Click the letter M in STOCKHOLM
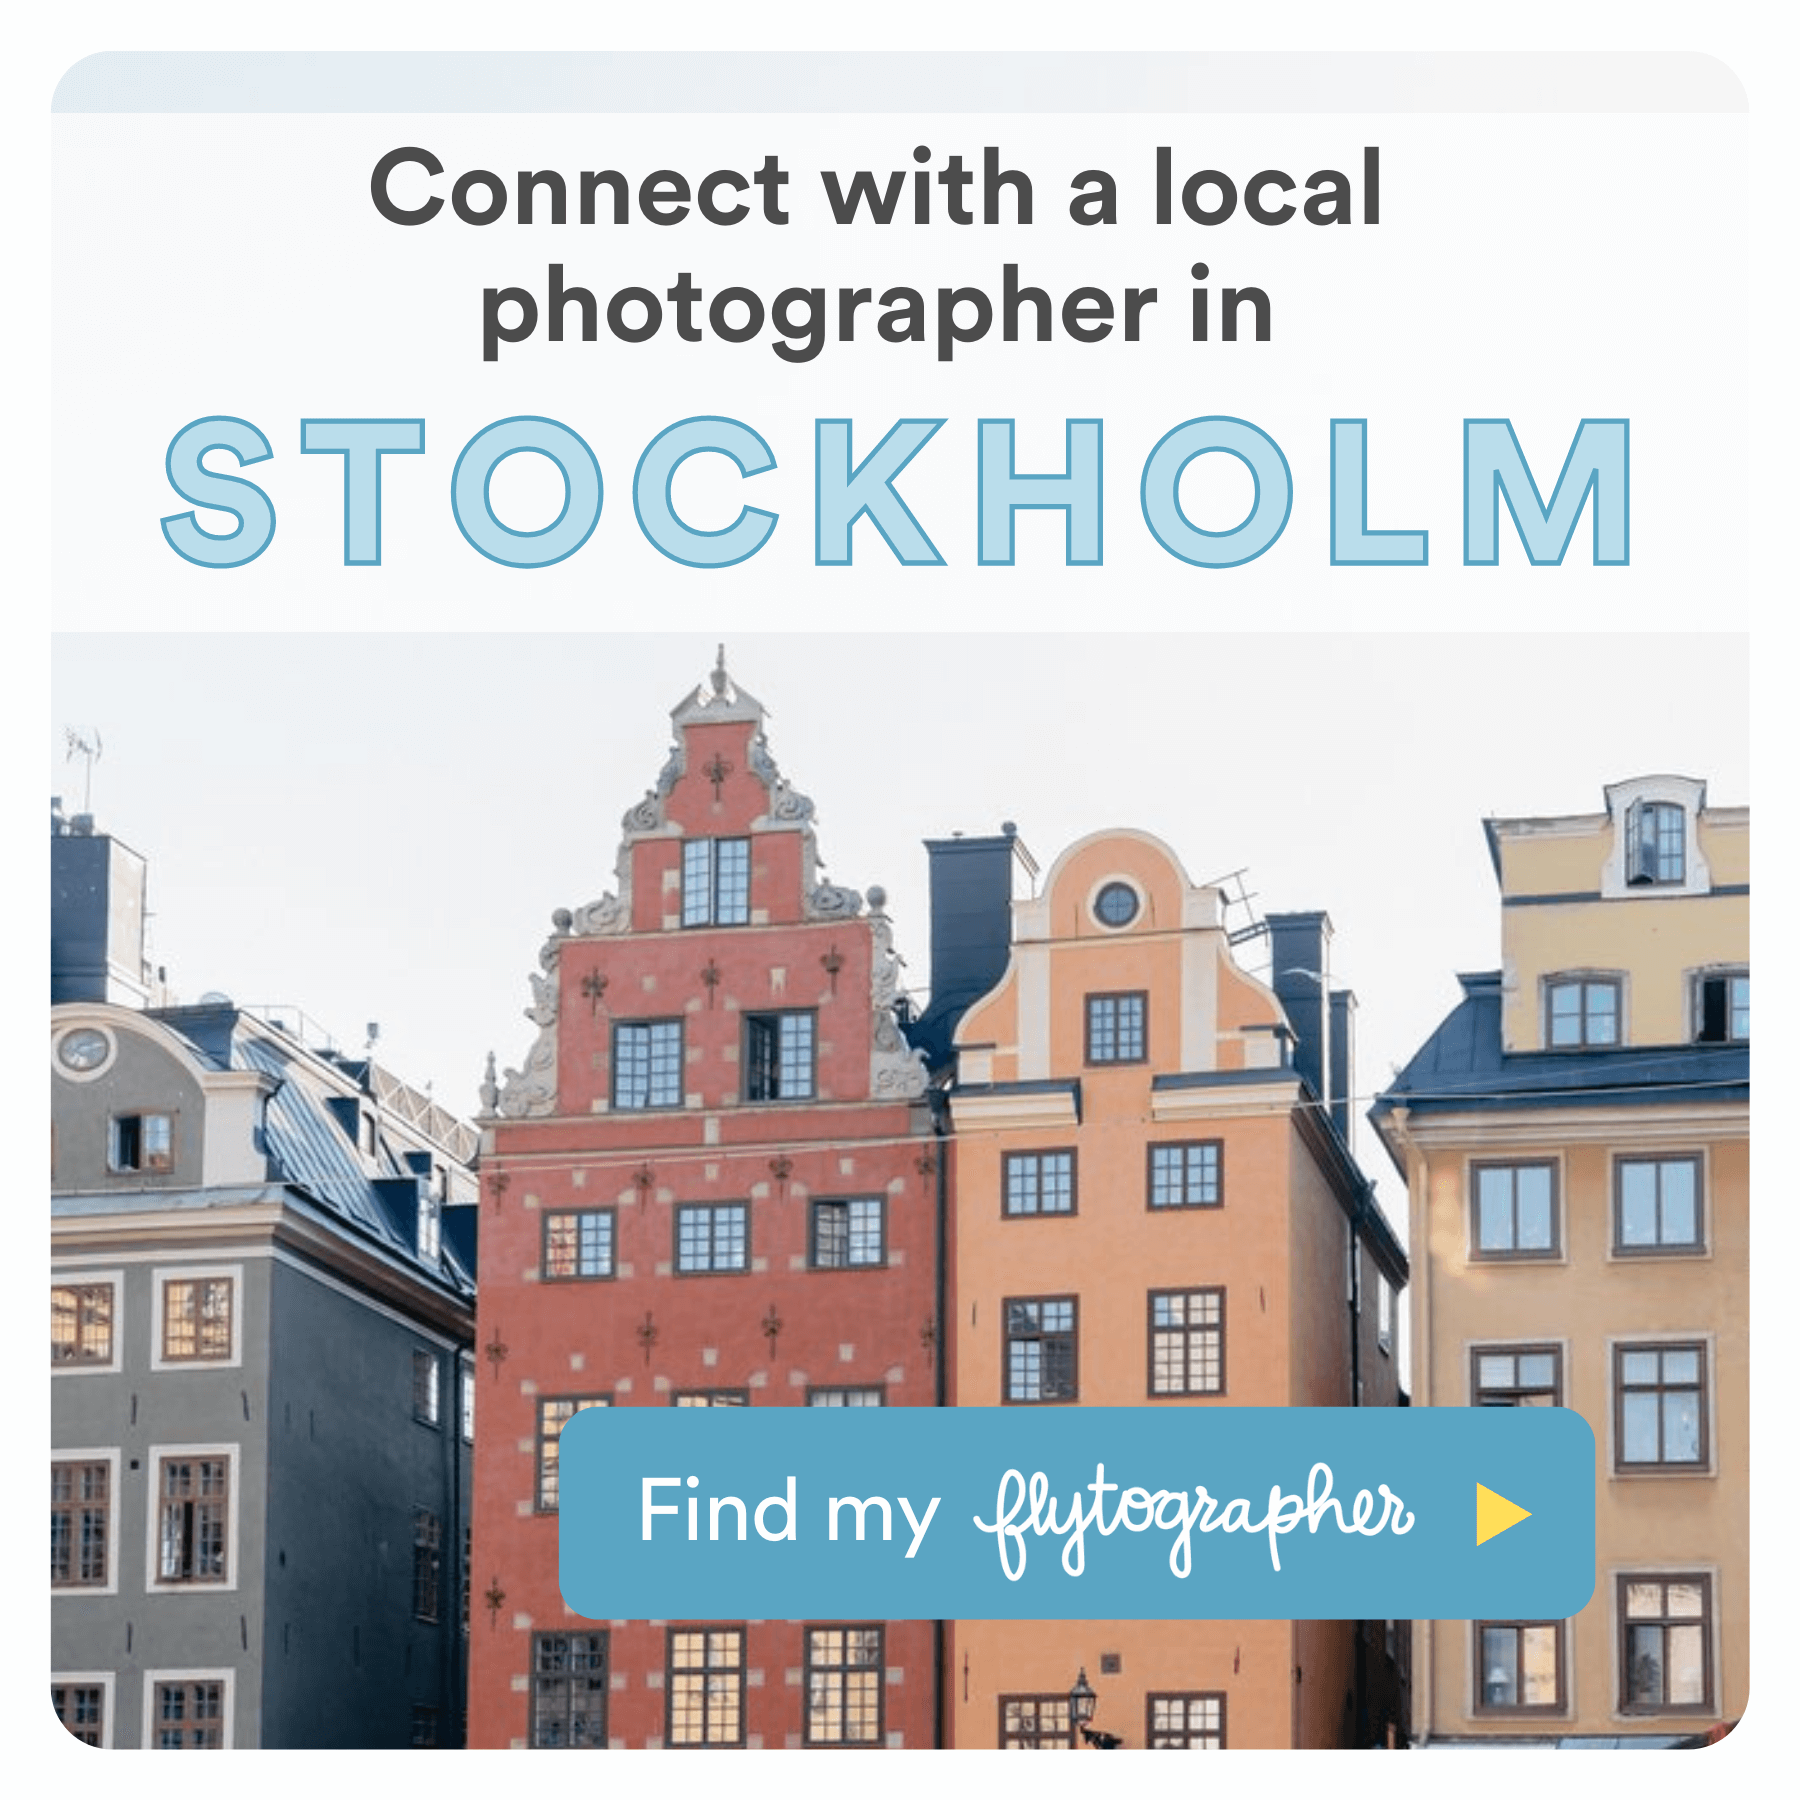 [x=1547, y=492]
